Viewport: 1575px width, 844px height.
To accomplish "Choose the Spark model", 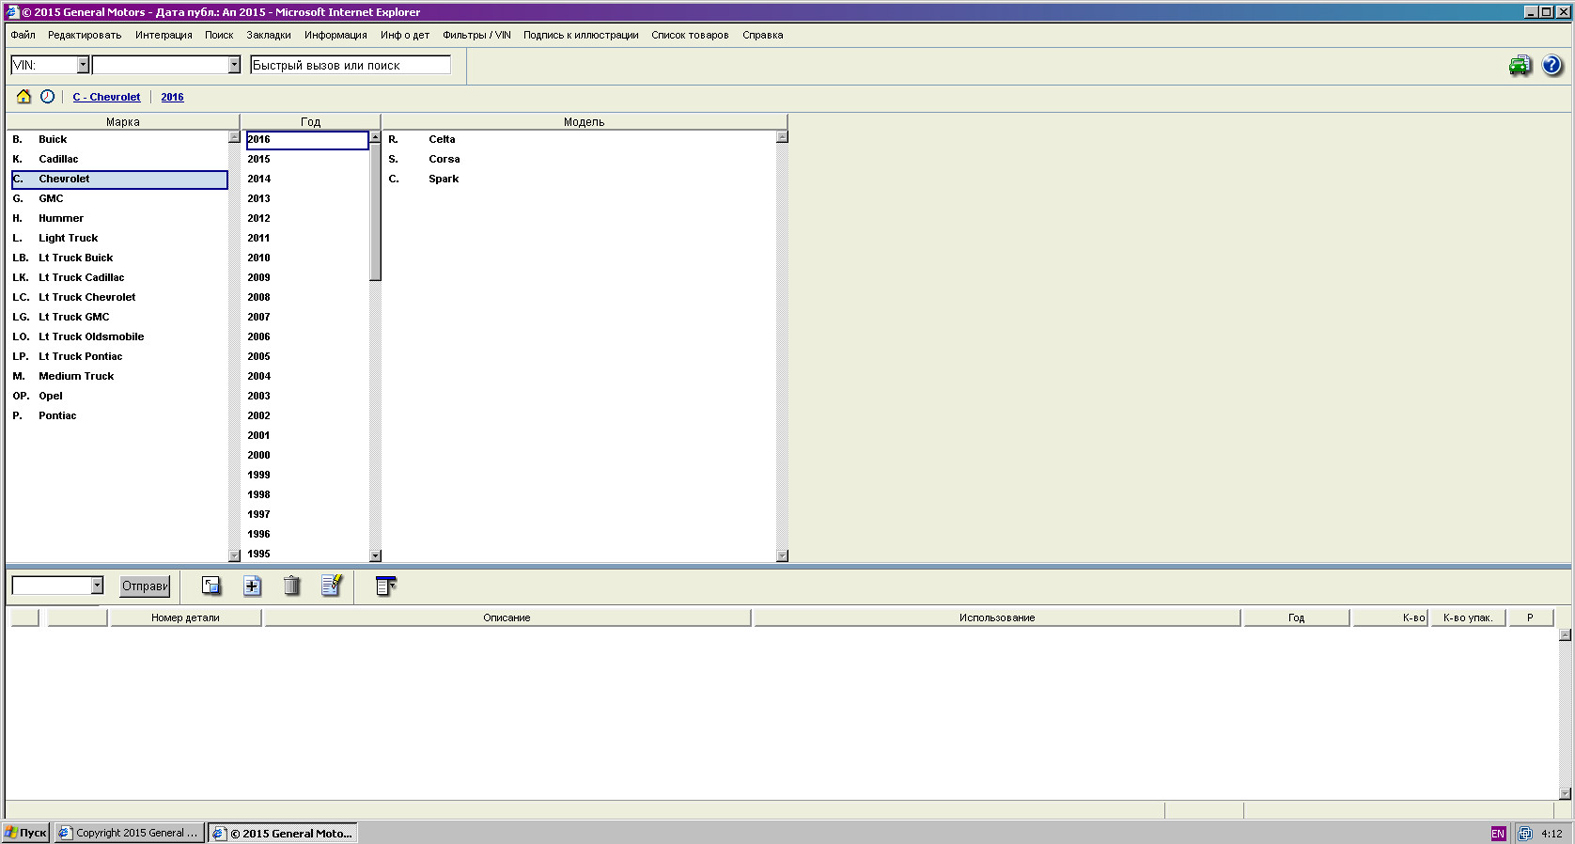I will tap(443, 179).
